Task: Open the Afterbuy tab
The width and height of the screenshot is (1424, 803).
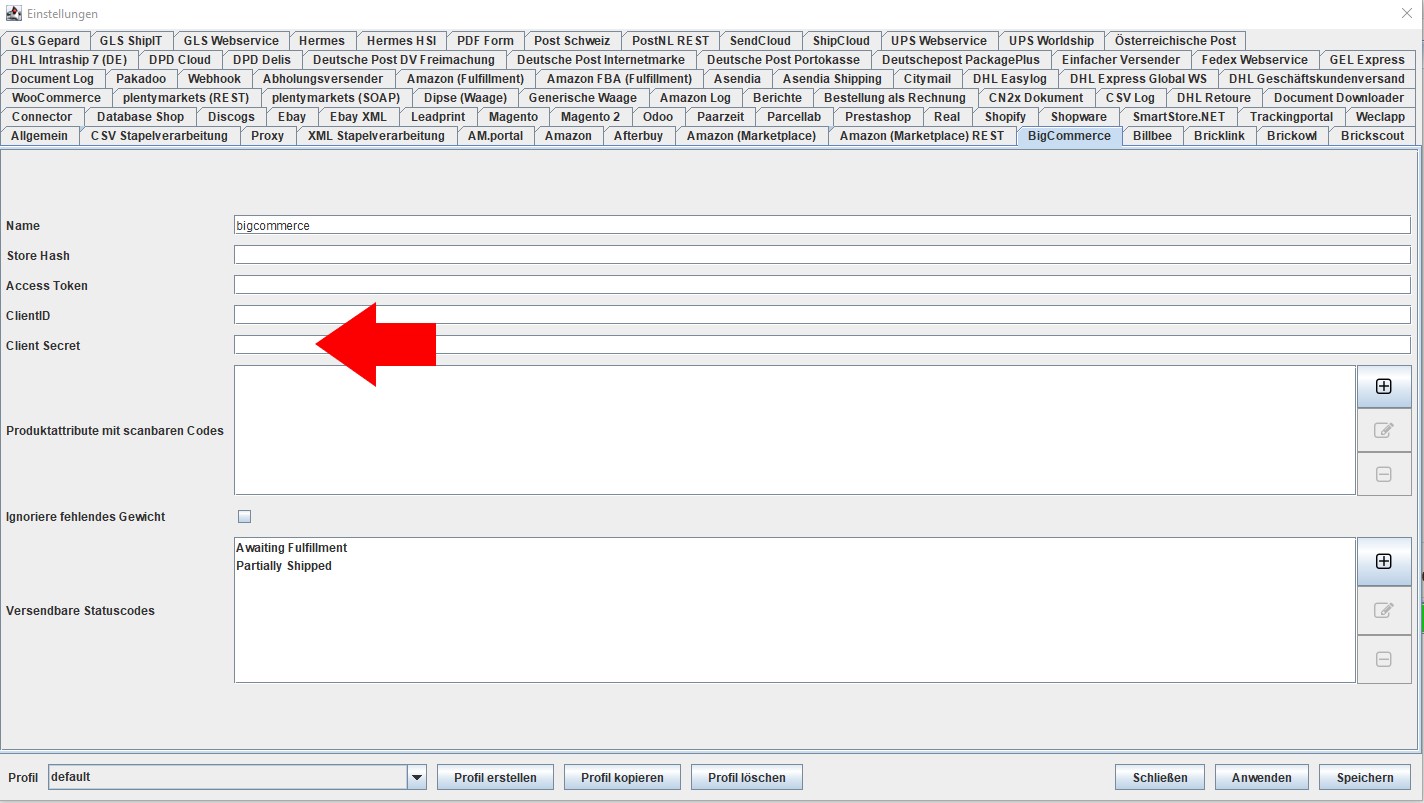Action: [x=638, y=136]
